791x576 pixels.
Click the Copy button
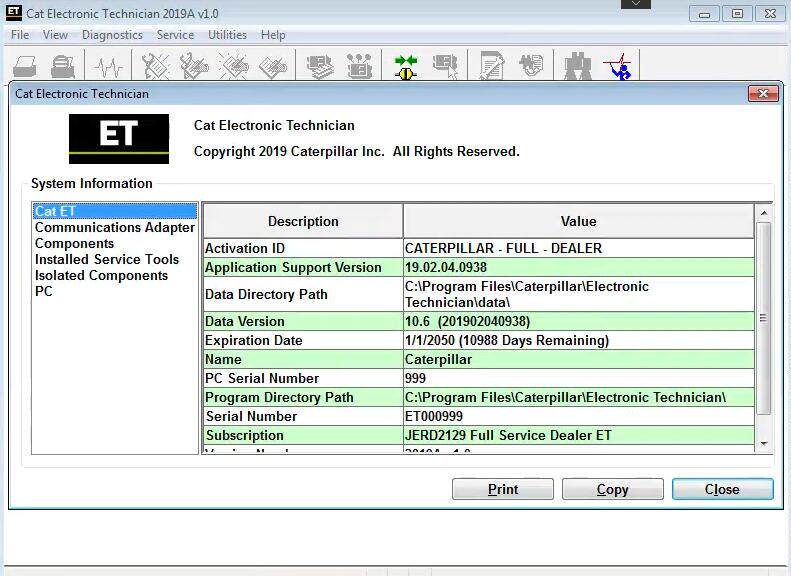click(x=612, y=489)
